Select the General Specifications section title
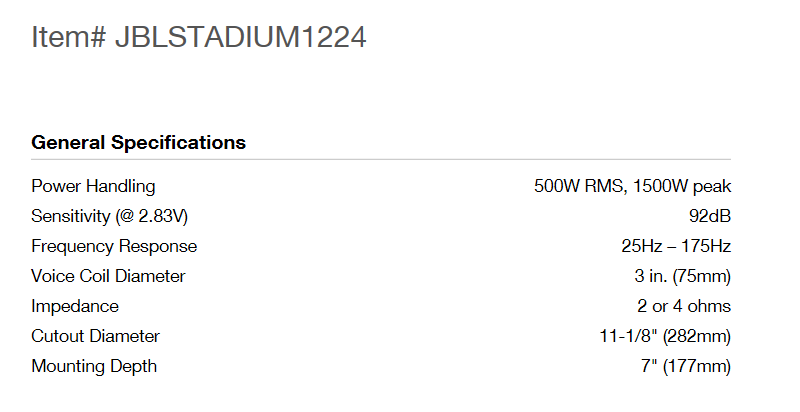 [x=138, y=142]
